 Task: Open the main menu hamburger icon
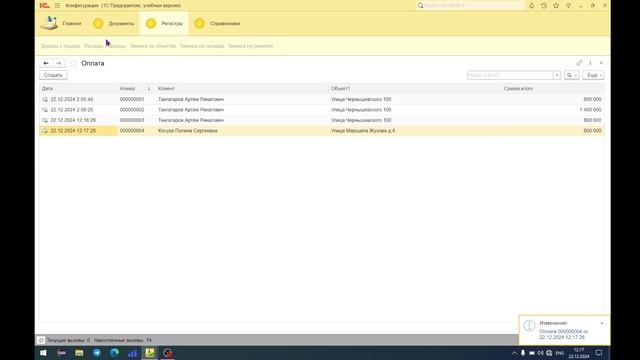(x=57, y=5)
